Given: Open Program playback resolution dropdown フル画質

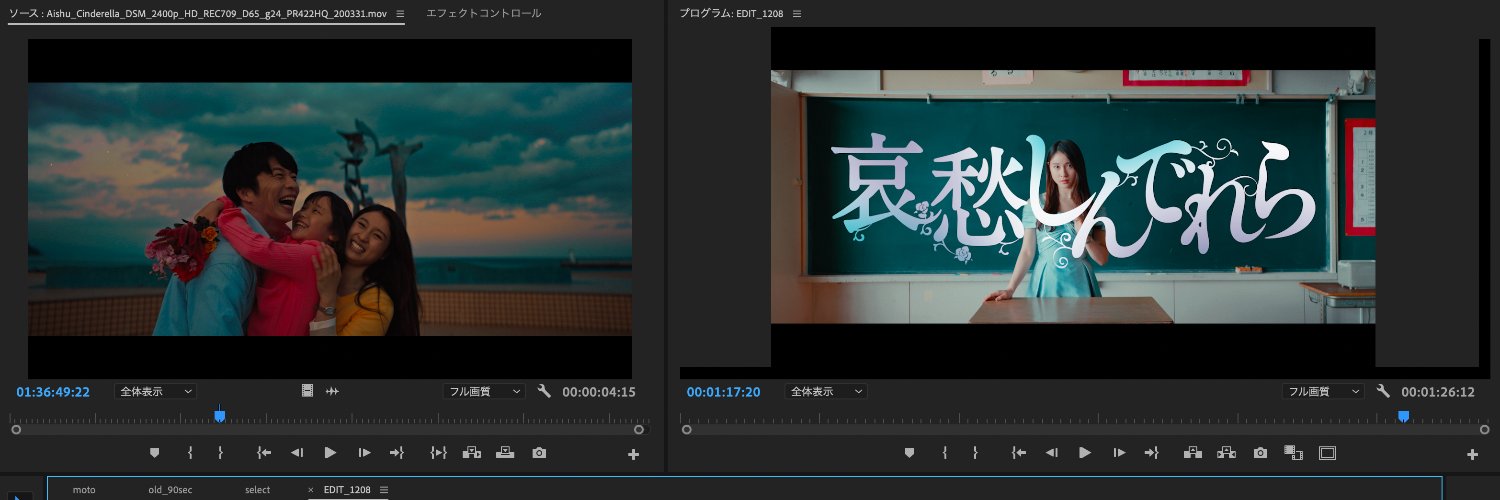Looking at the screenshot, I should [x=1323, y=391].
